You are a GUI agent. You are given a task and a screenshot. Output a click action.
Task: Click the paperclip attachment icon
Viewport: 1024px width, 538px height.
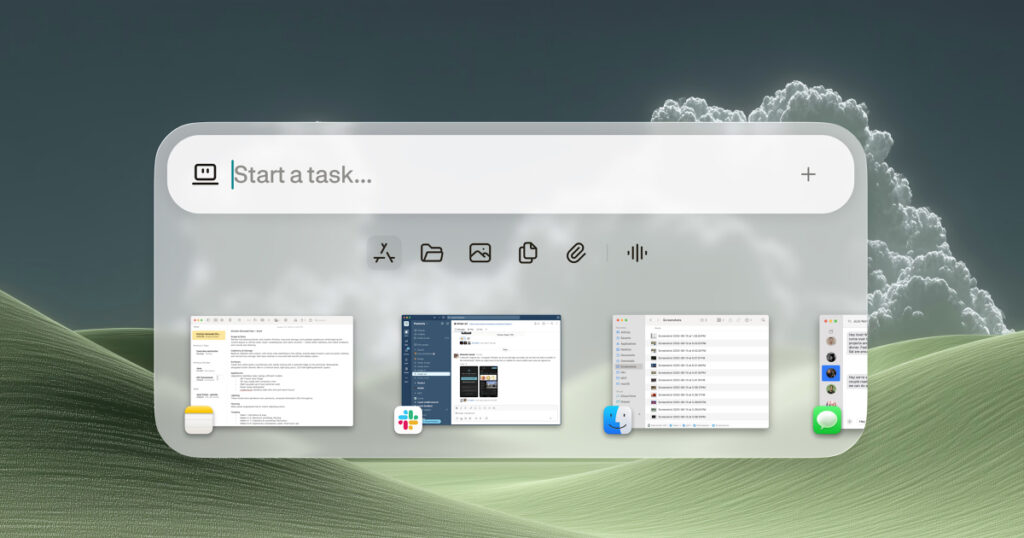click(x=575, y=253)
